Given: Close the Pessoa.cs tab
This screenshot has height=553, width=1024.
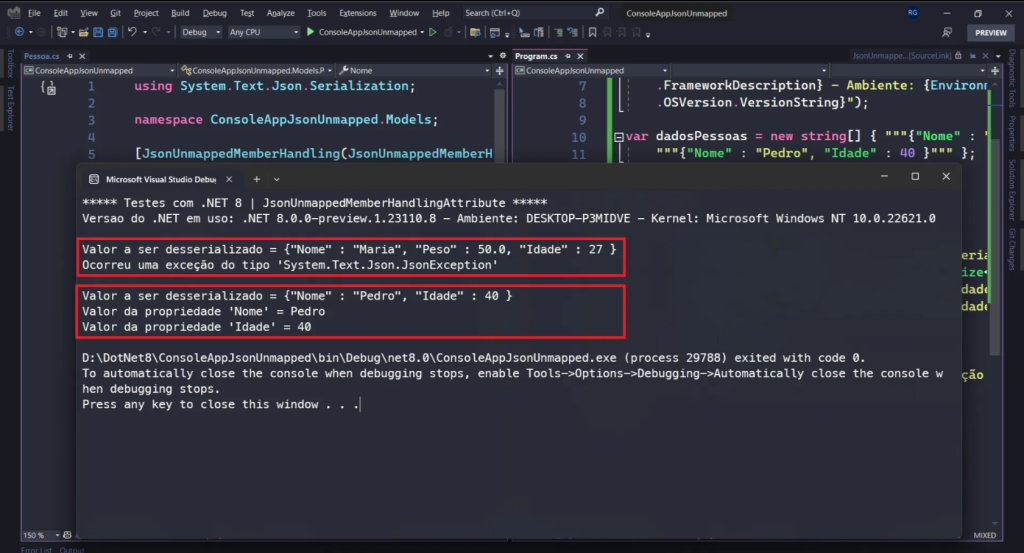Looking at the screenshot, I should pos(82,56).
